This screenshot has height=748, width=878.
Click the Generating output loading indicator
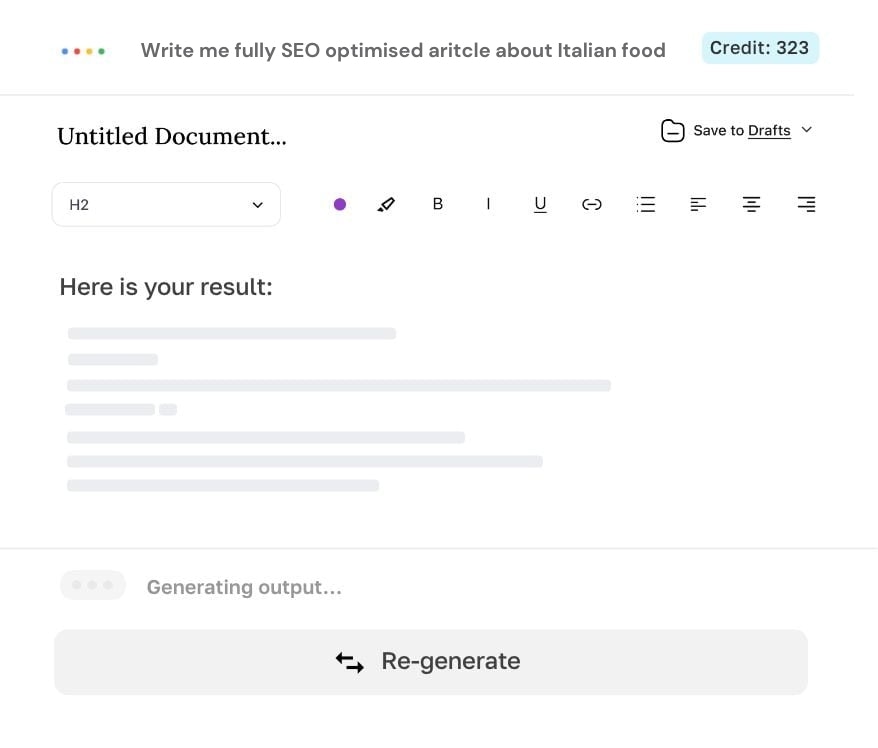tap(92, 585)
